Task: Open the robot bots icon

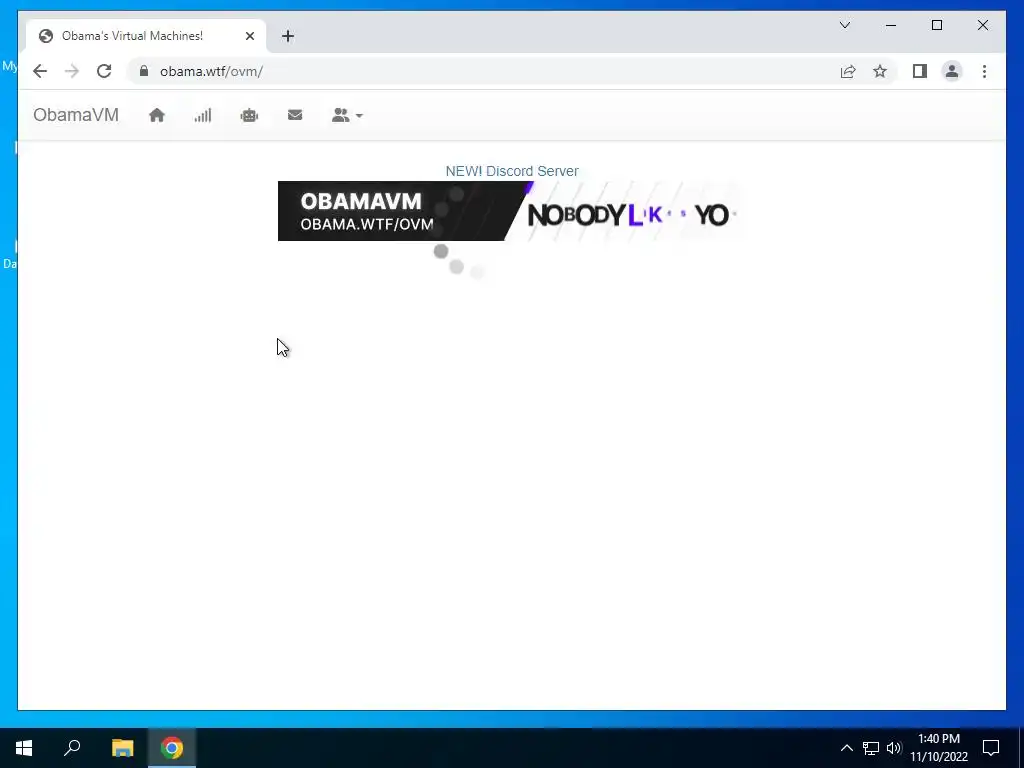Action: pos(249,116)
